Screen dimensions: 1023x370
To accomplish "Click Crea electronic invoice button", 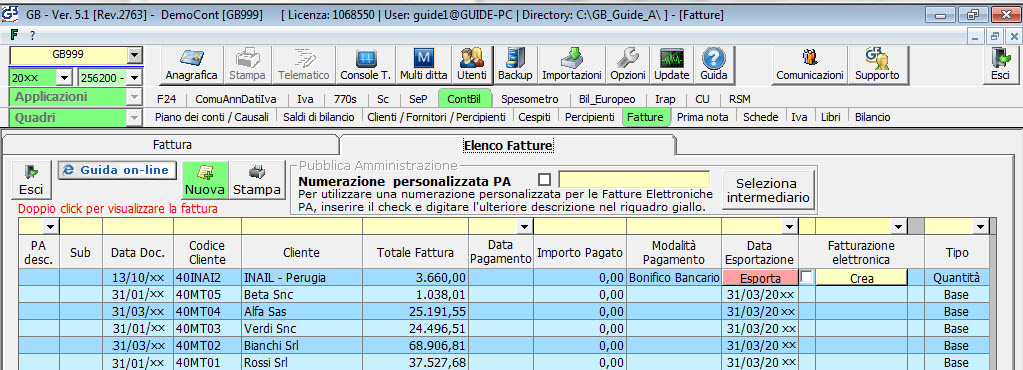I will tap(861, 277).
